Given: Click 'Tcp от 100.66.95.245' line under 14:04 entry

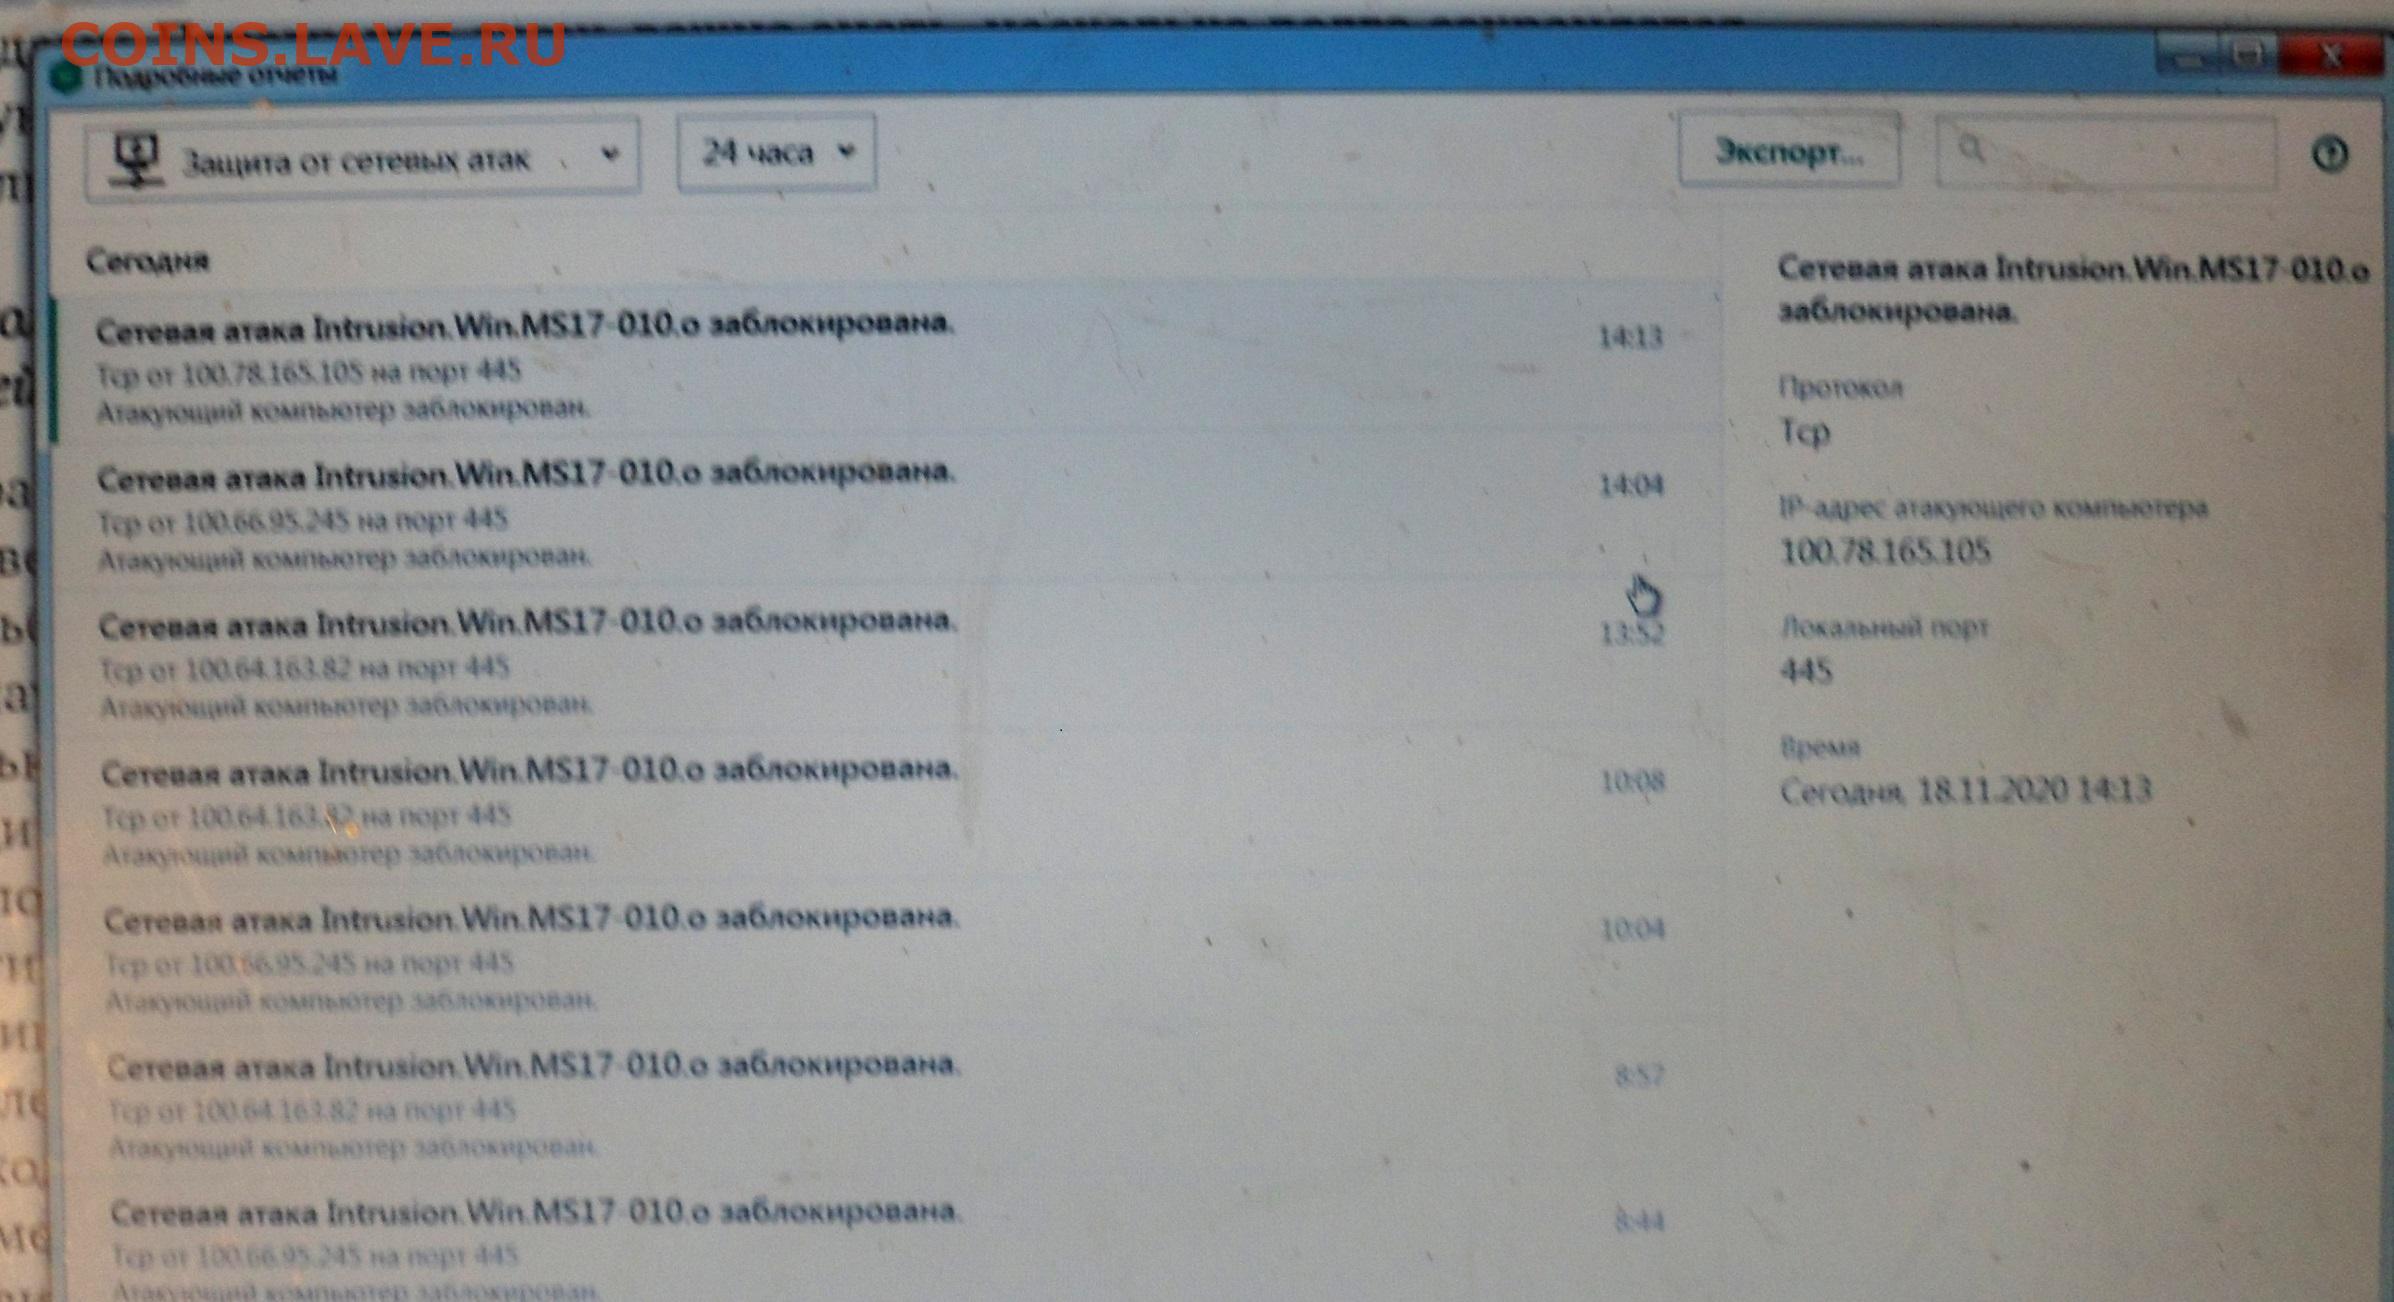Looking at the screenshot, I should click(303, 521).
